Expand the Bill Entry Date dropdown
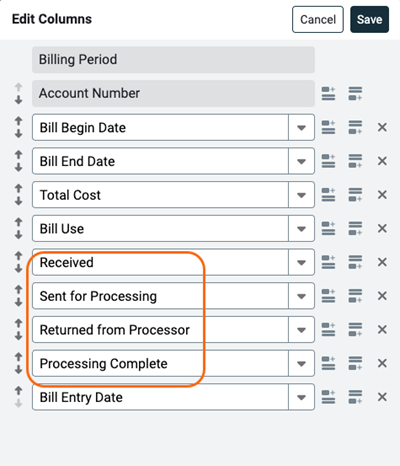The image size is (400, 466). [x=301, y=397]
